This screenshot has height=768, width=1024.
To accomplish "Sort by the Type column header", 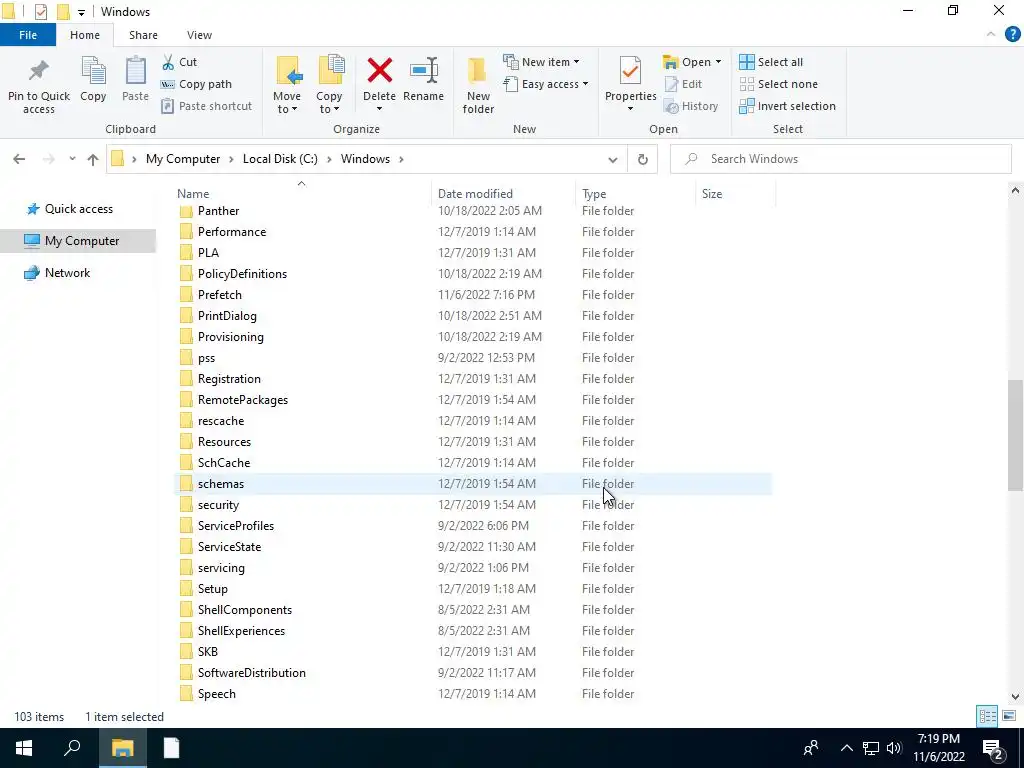I will point(635,194).
